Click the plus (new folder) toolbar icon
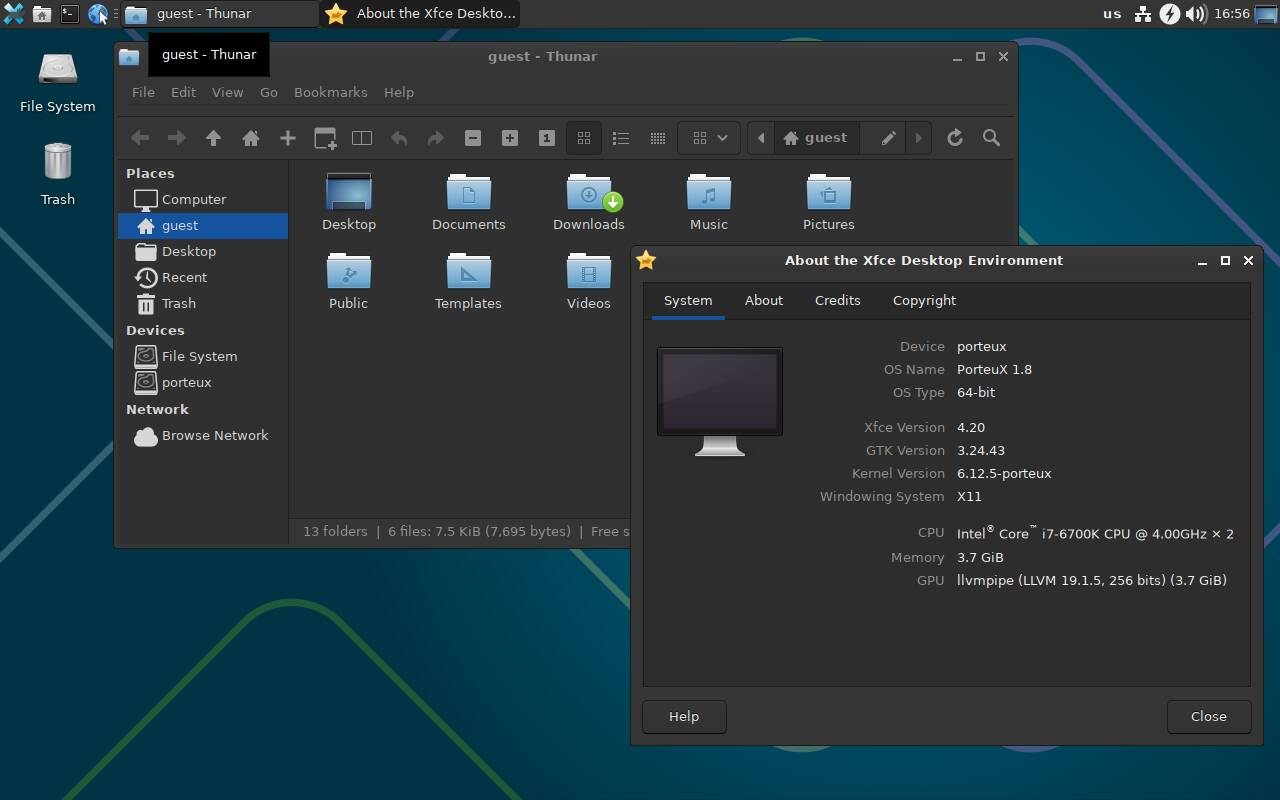The image size is (1280, 800). click(288, 138)
